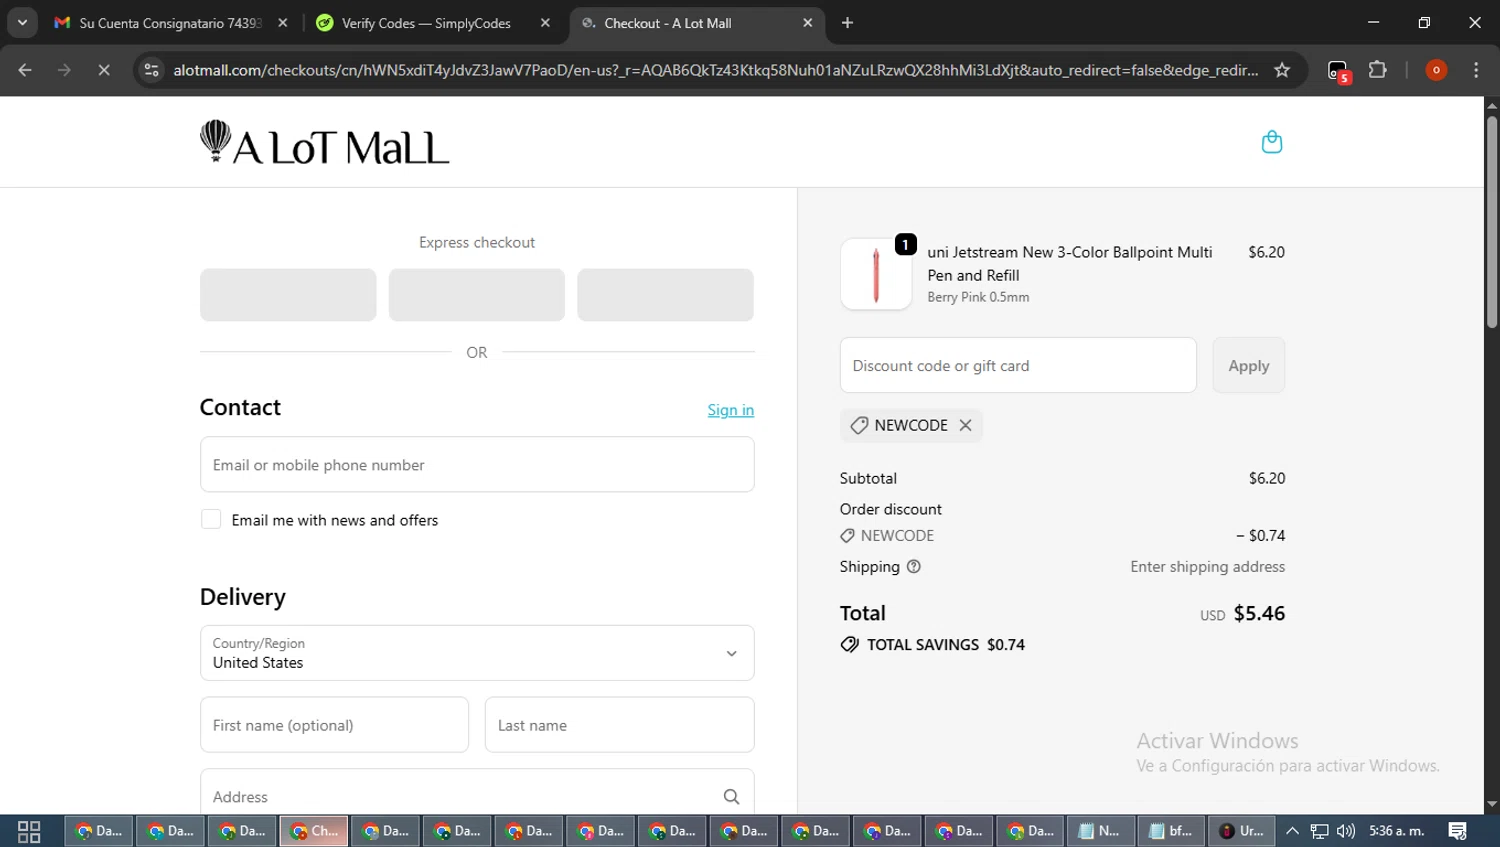Viewport: 1500px width, 847px height.
Task: Click the address search magnifier icon
Action: pyautogui.click(x=731, y=797)
